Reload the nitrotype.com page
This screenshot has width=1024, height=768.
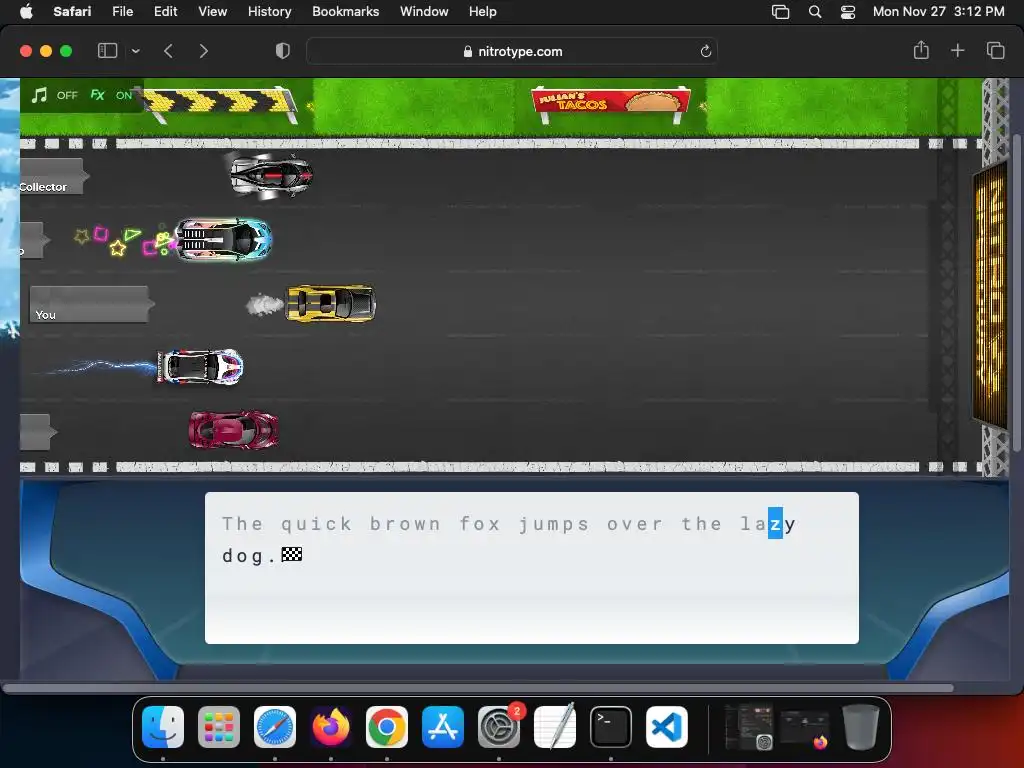tap(705, 51)
